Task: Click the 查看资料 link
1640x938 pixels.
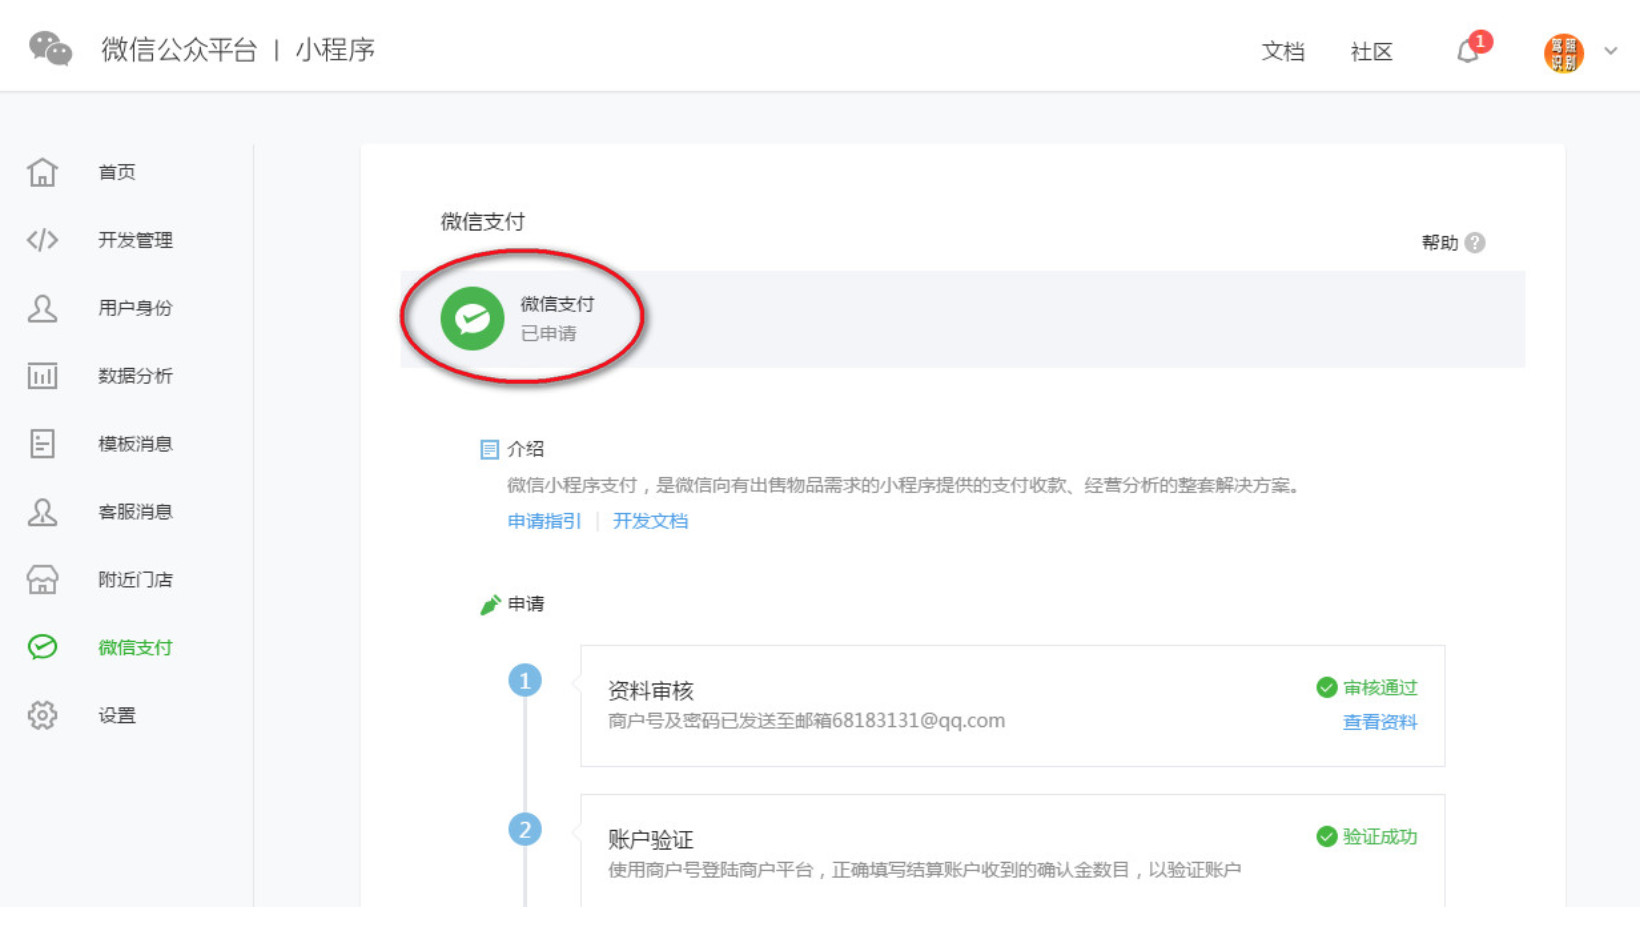Action: [1380, 722]
